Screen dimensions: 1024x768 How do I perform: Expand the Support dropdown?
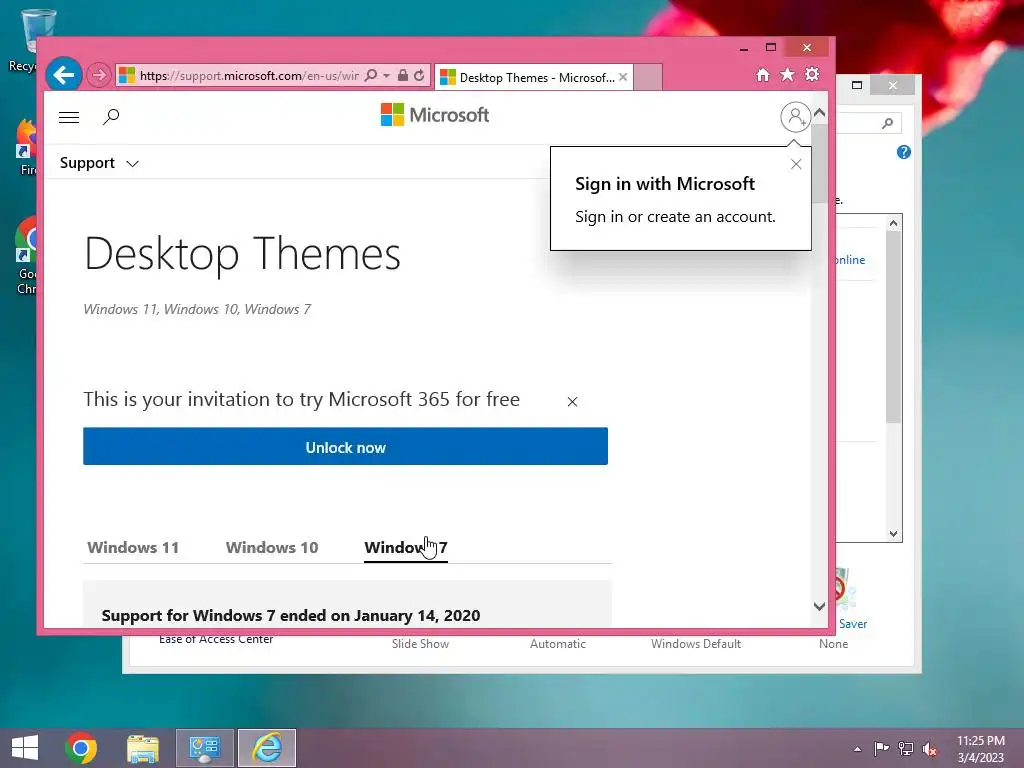pyautogui.click(x=99, y=163)
